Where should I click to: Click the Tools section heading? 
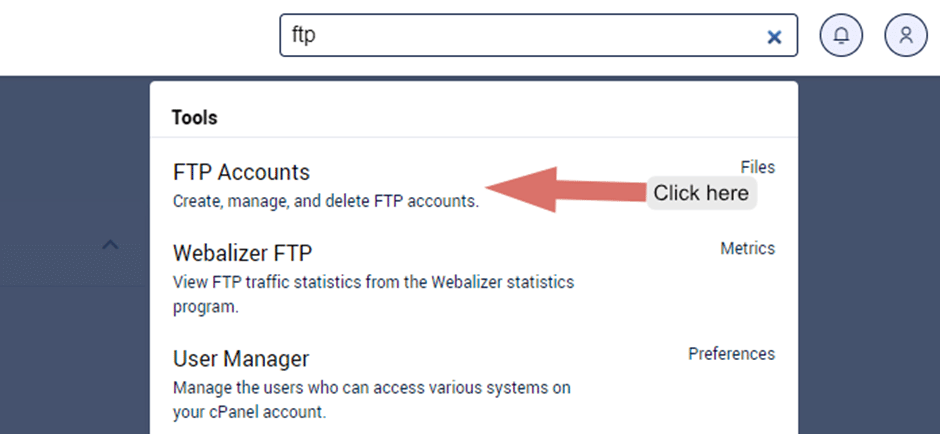pos(194,118)
